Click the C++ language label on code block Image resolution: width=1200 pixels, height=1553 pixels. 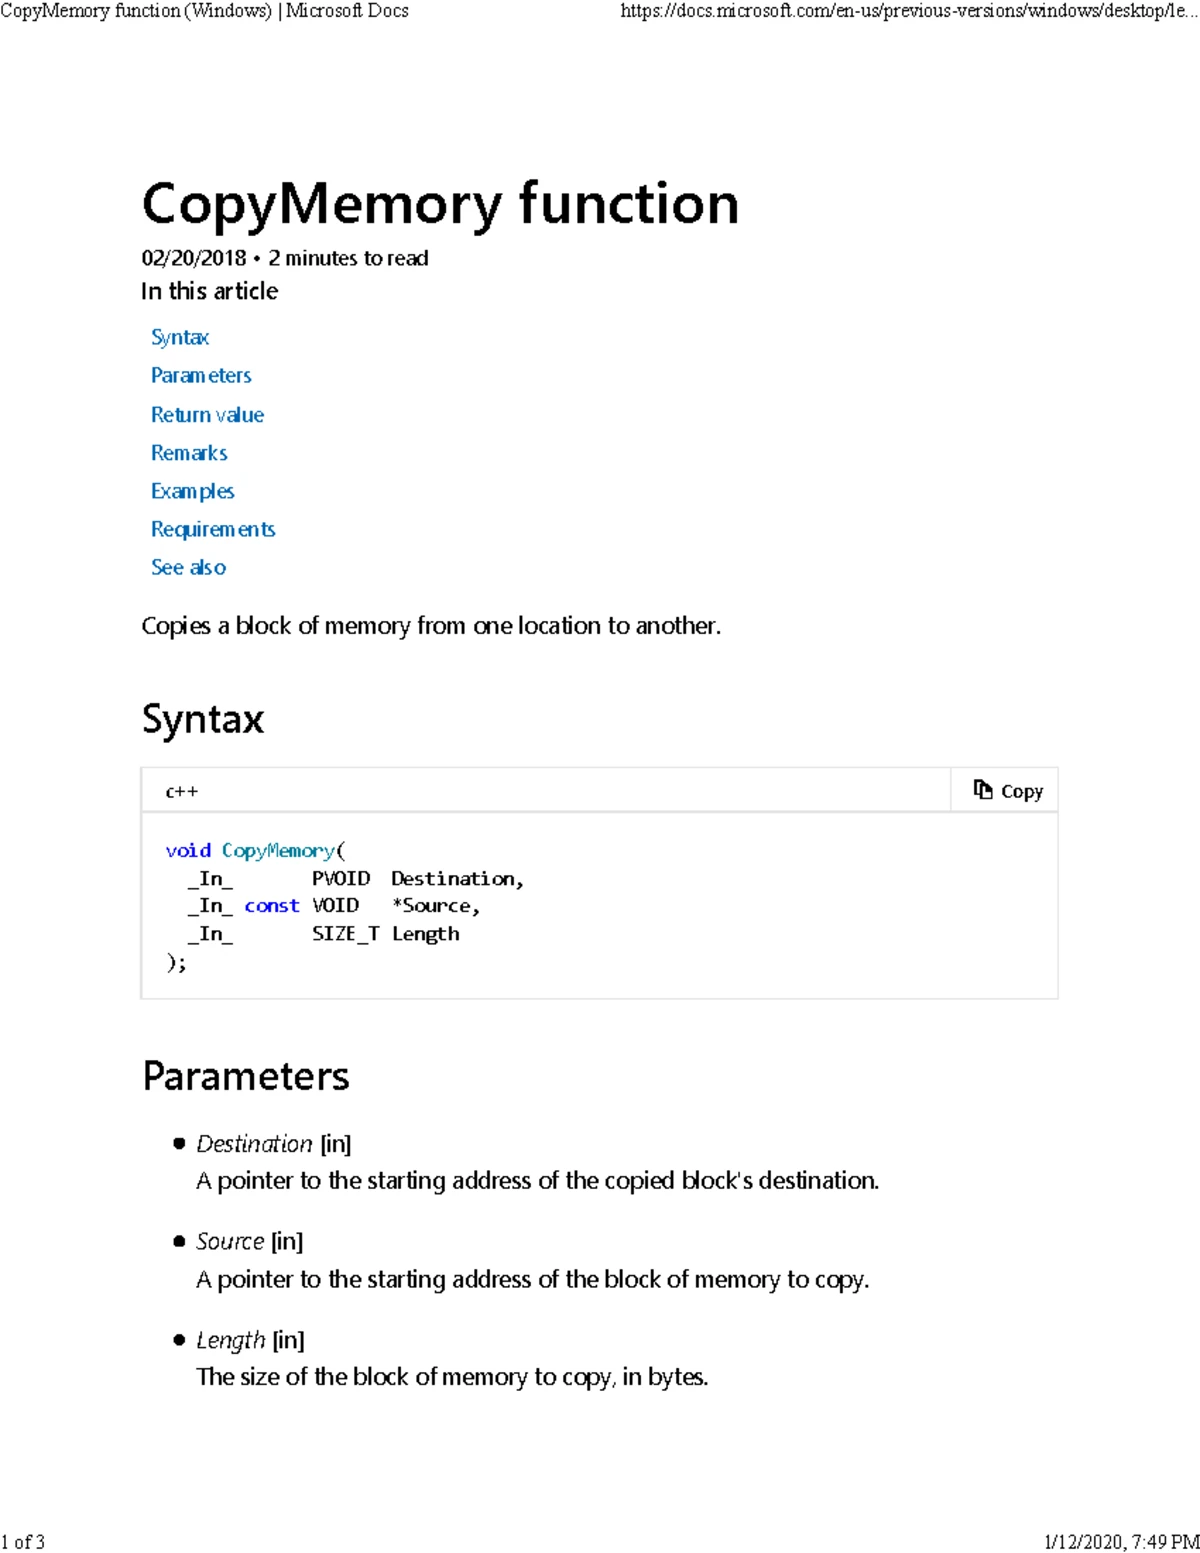(x=182, y=791)
